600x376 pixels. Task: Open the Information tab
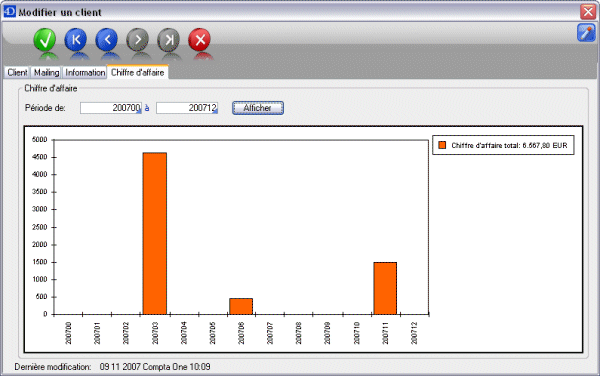click(85, 72)
